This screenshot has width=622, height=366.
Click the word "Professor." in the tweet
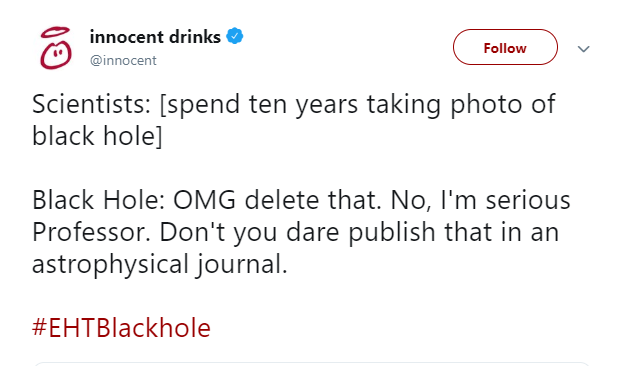(x=92, y=232)
